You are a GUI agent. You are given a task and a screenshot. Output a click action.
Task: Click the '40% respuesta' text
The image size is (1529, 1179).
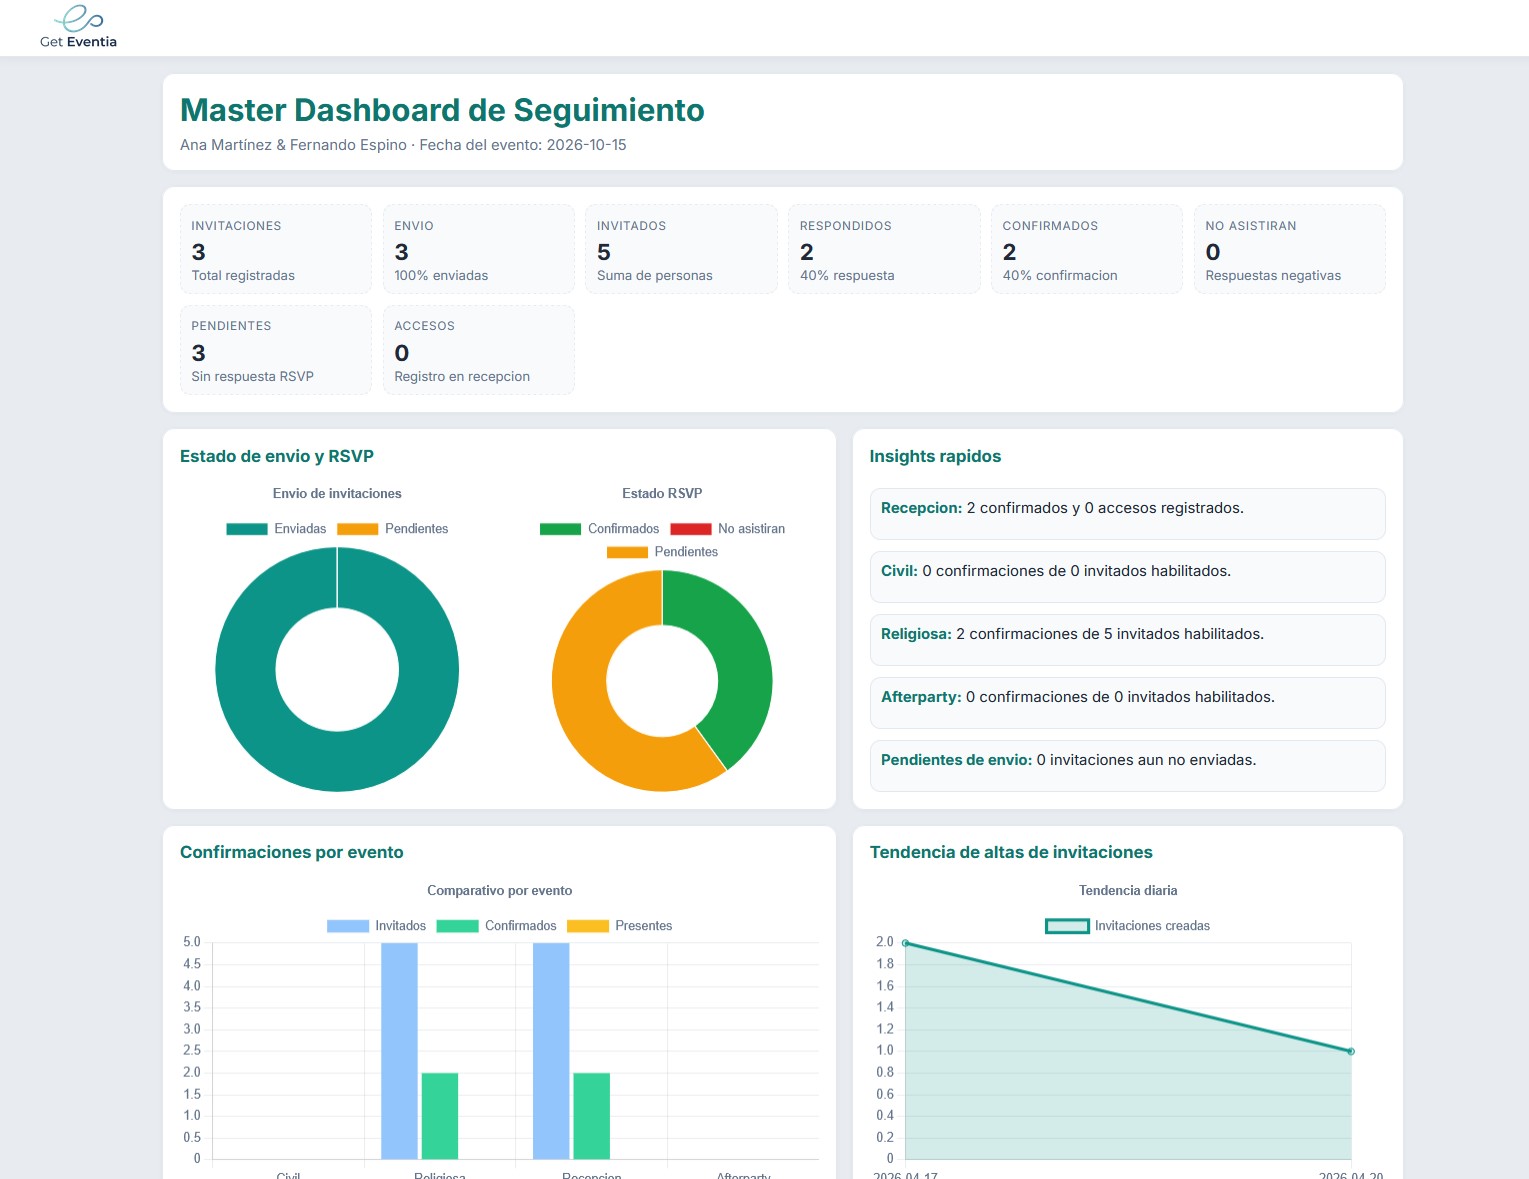[x=847, y=276]
